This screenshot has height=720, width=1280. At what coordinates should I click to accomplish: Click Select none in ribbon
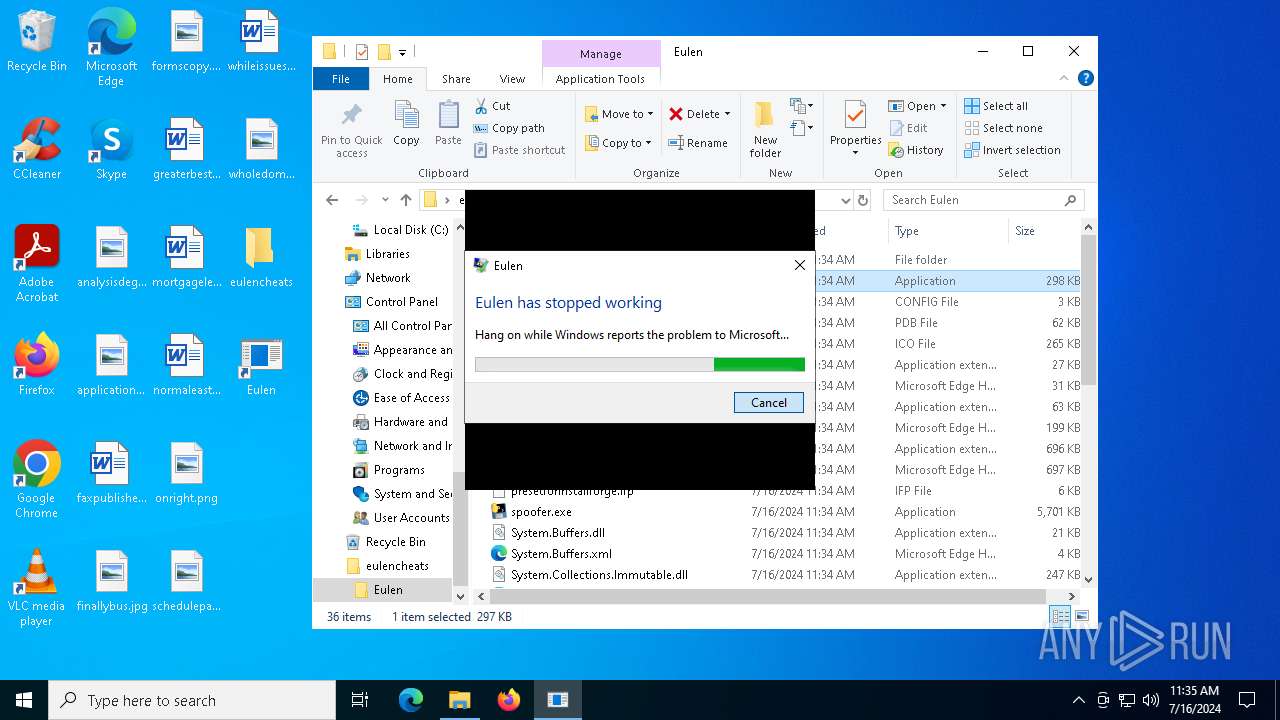[1003, 128]
